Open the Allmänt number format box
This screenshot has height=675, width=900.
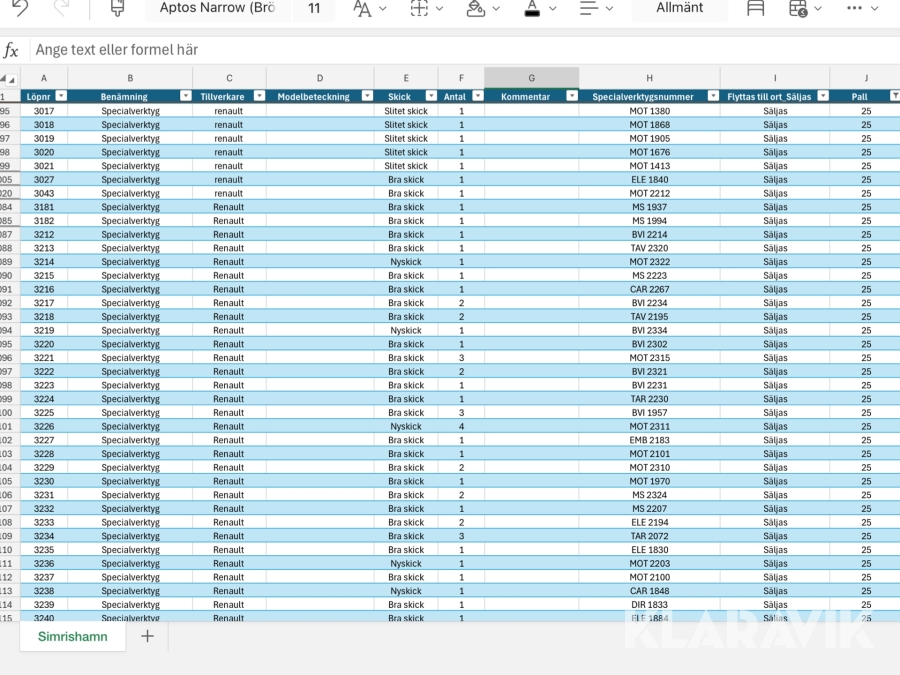(x=679, y=8)
